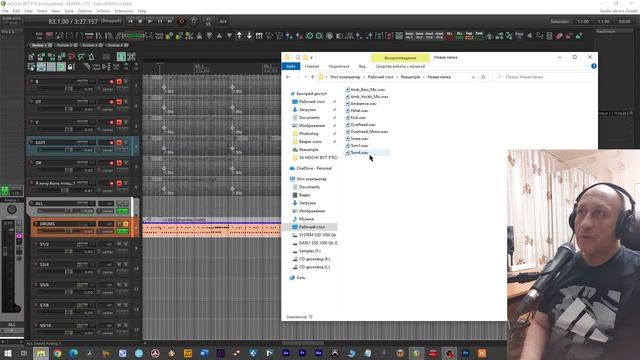Click the Stop transport button
640x360 pixels.
point(140,21)
